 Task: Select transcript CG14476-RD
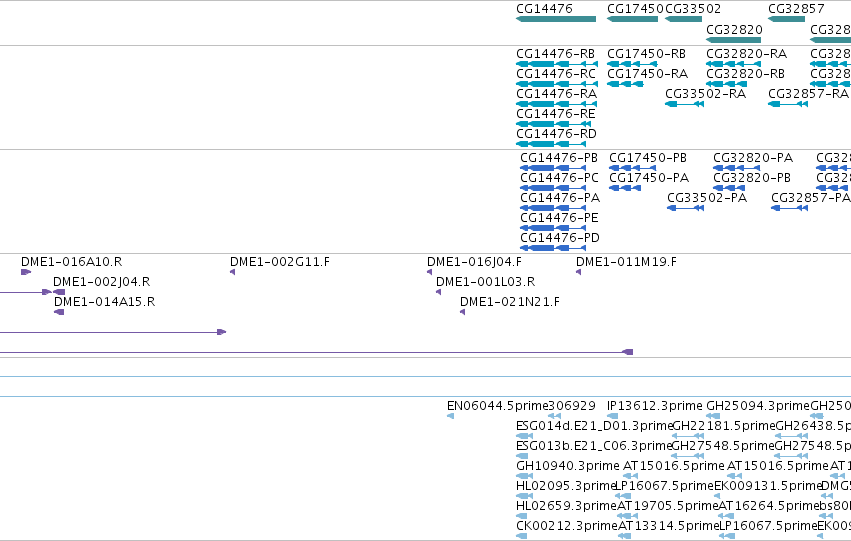(x=556, y=134)
